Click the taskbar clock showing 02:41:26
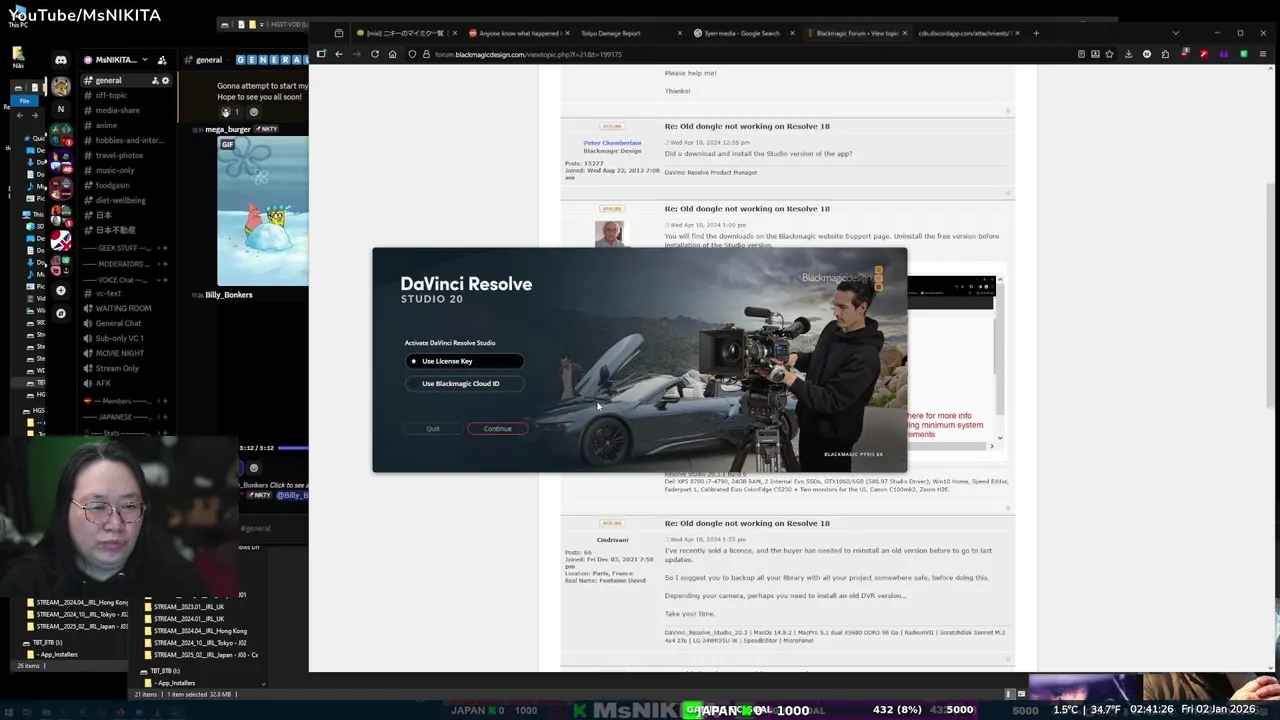 pyautogui.click(x=1162, y=710)
